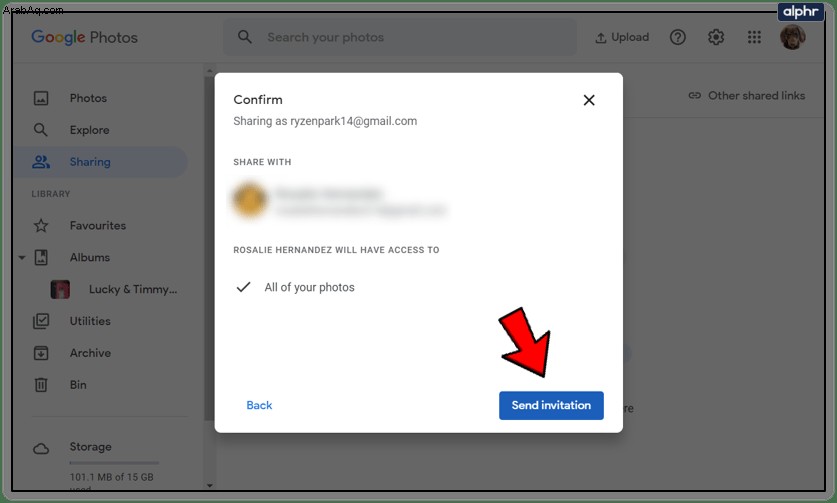
Task: Click the Upload button
Action: click(622, 37)
